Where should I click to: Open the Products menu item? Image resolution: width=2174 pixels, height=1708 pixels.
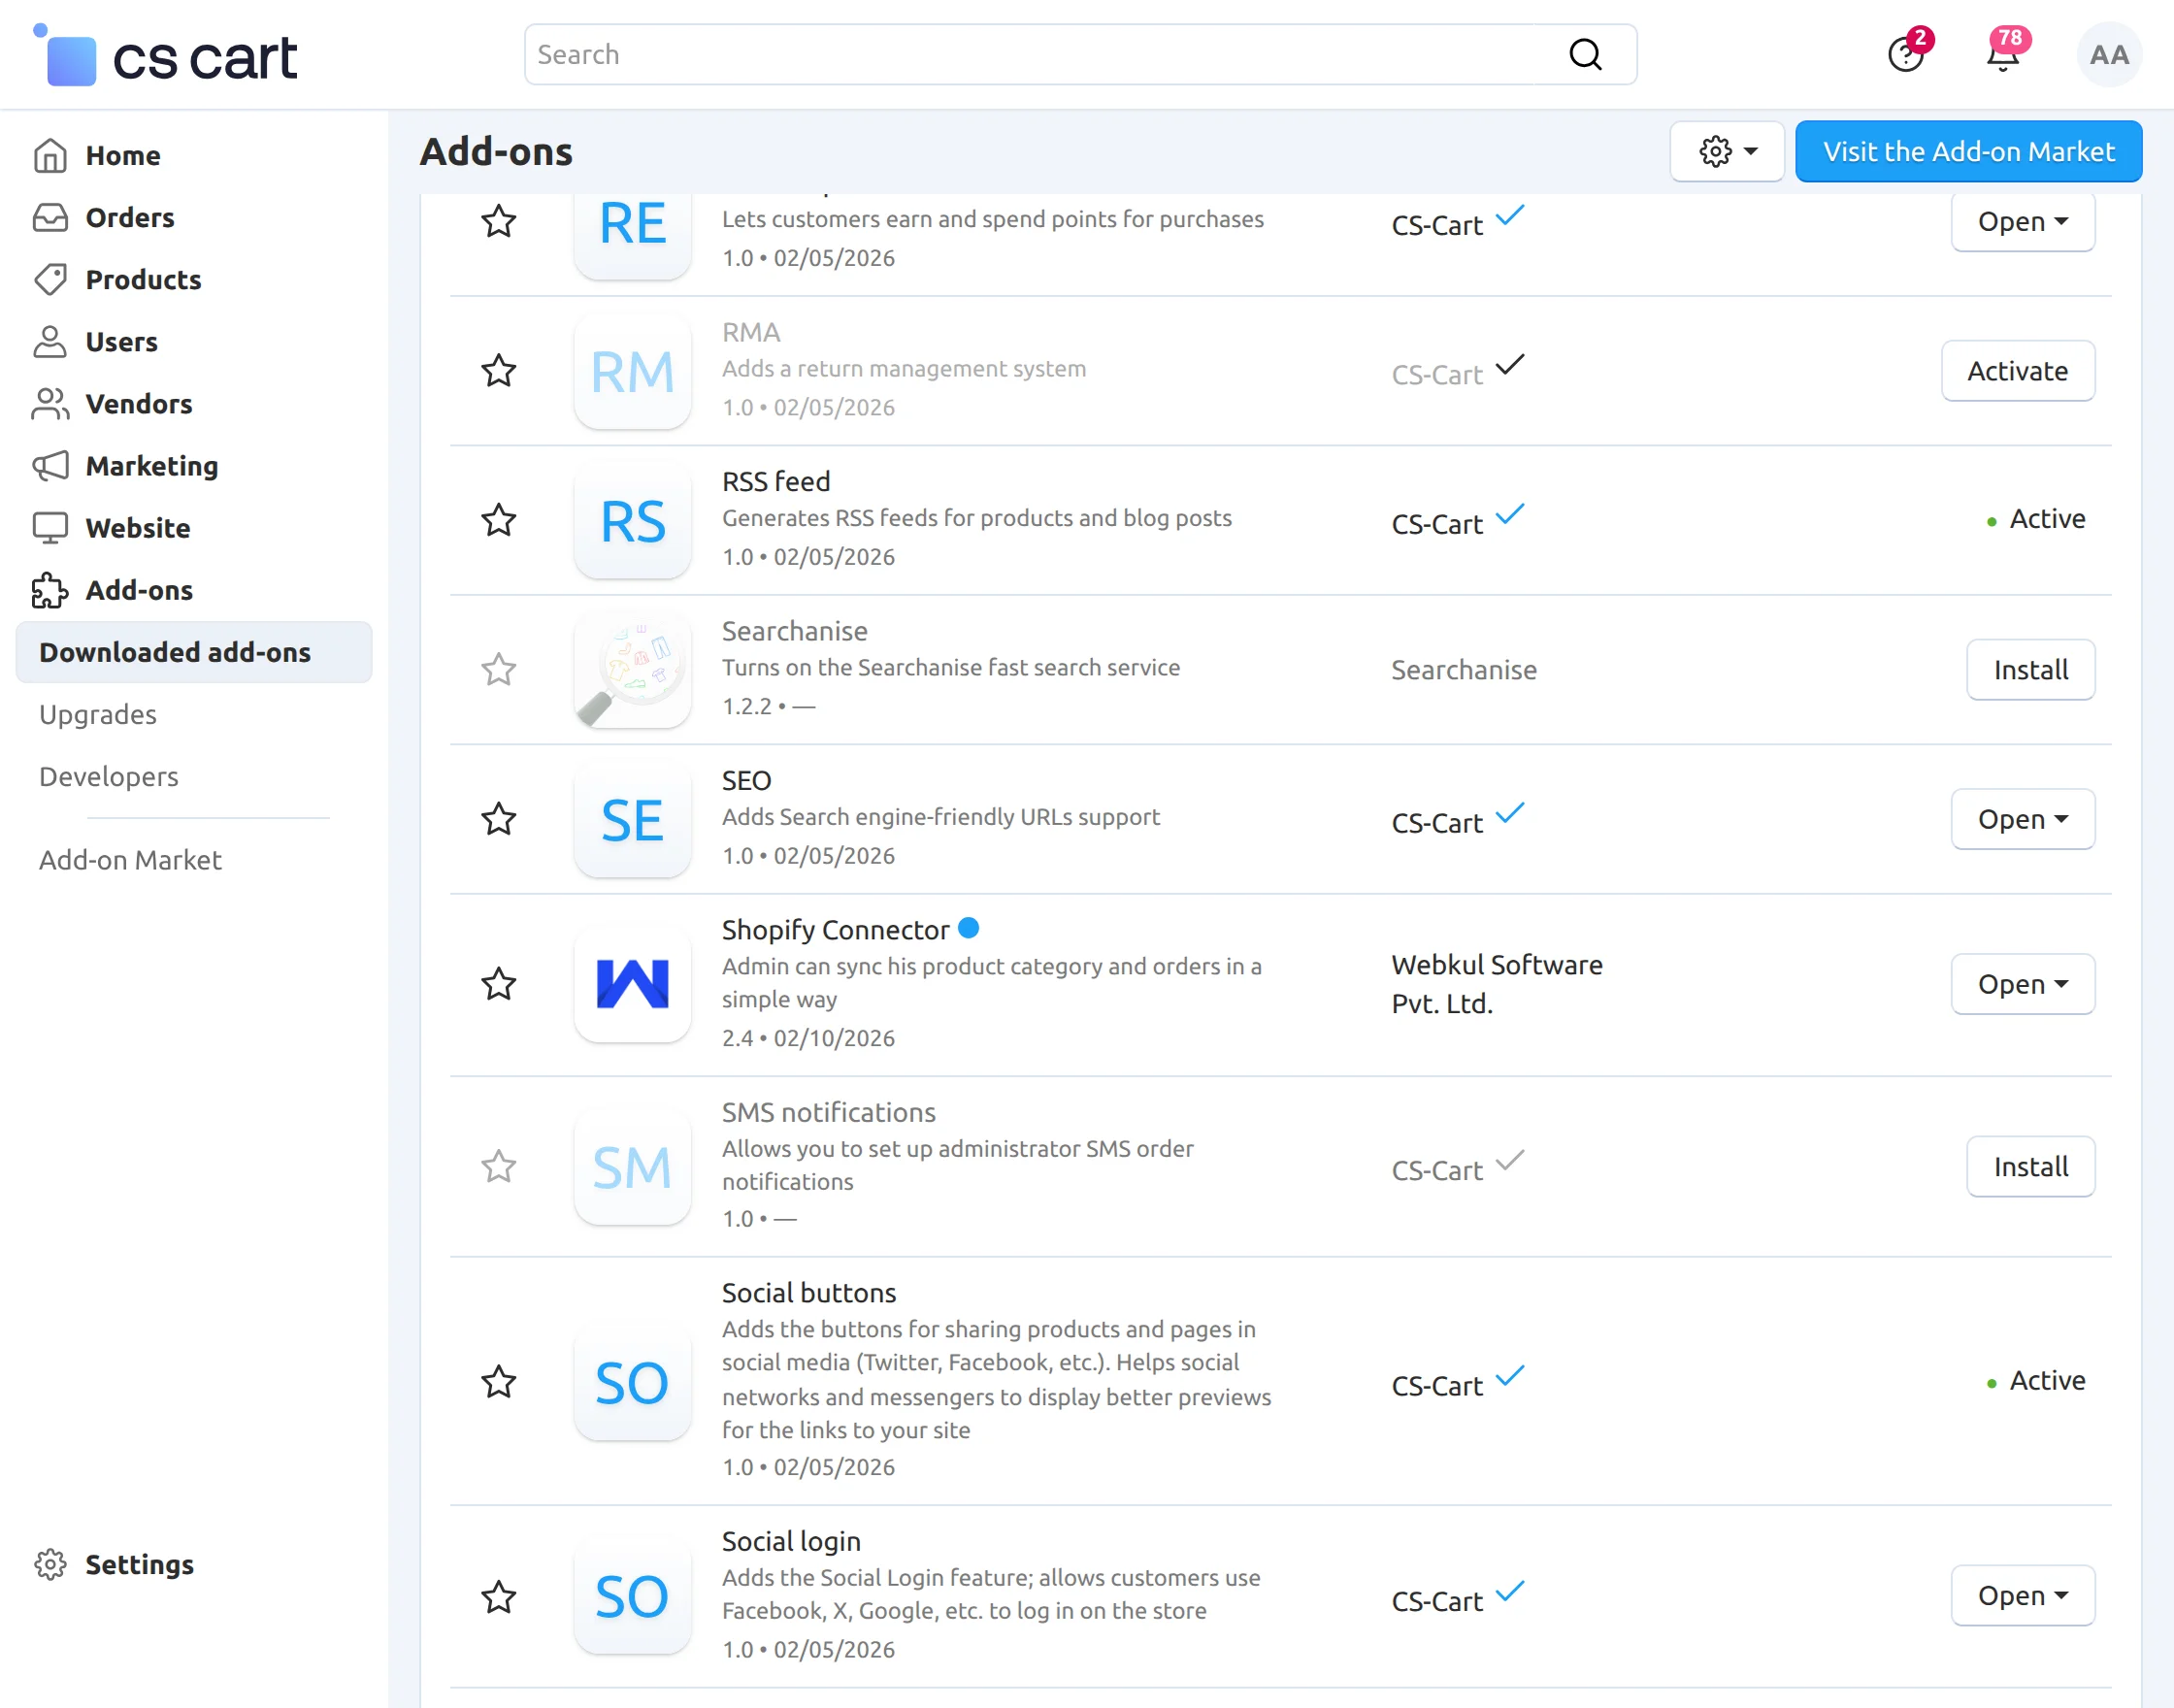click(x=143, y=279)
